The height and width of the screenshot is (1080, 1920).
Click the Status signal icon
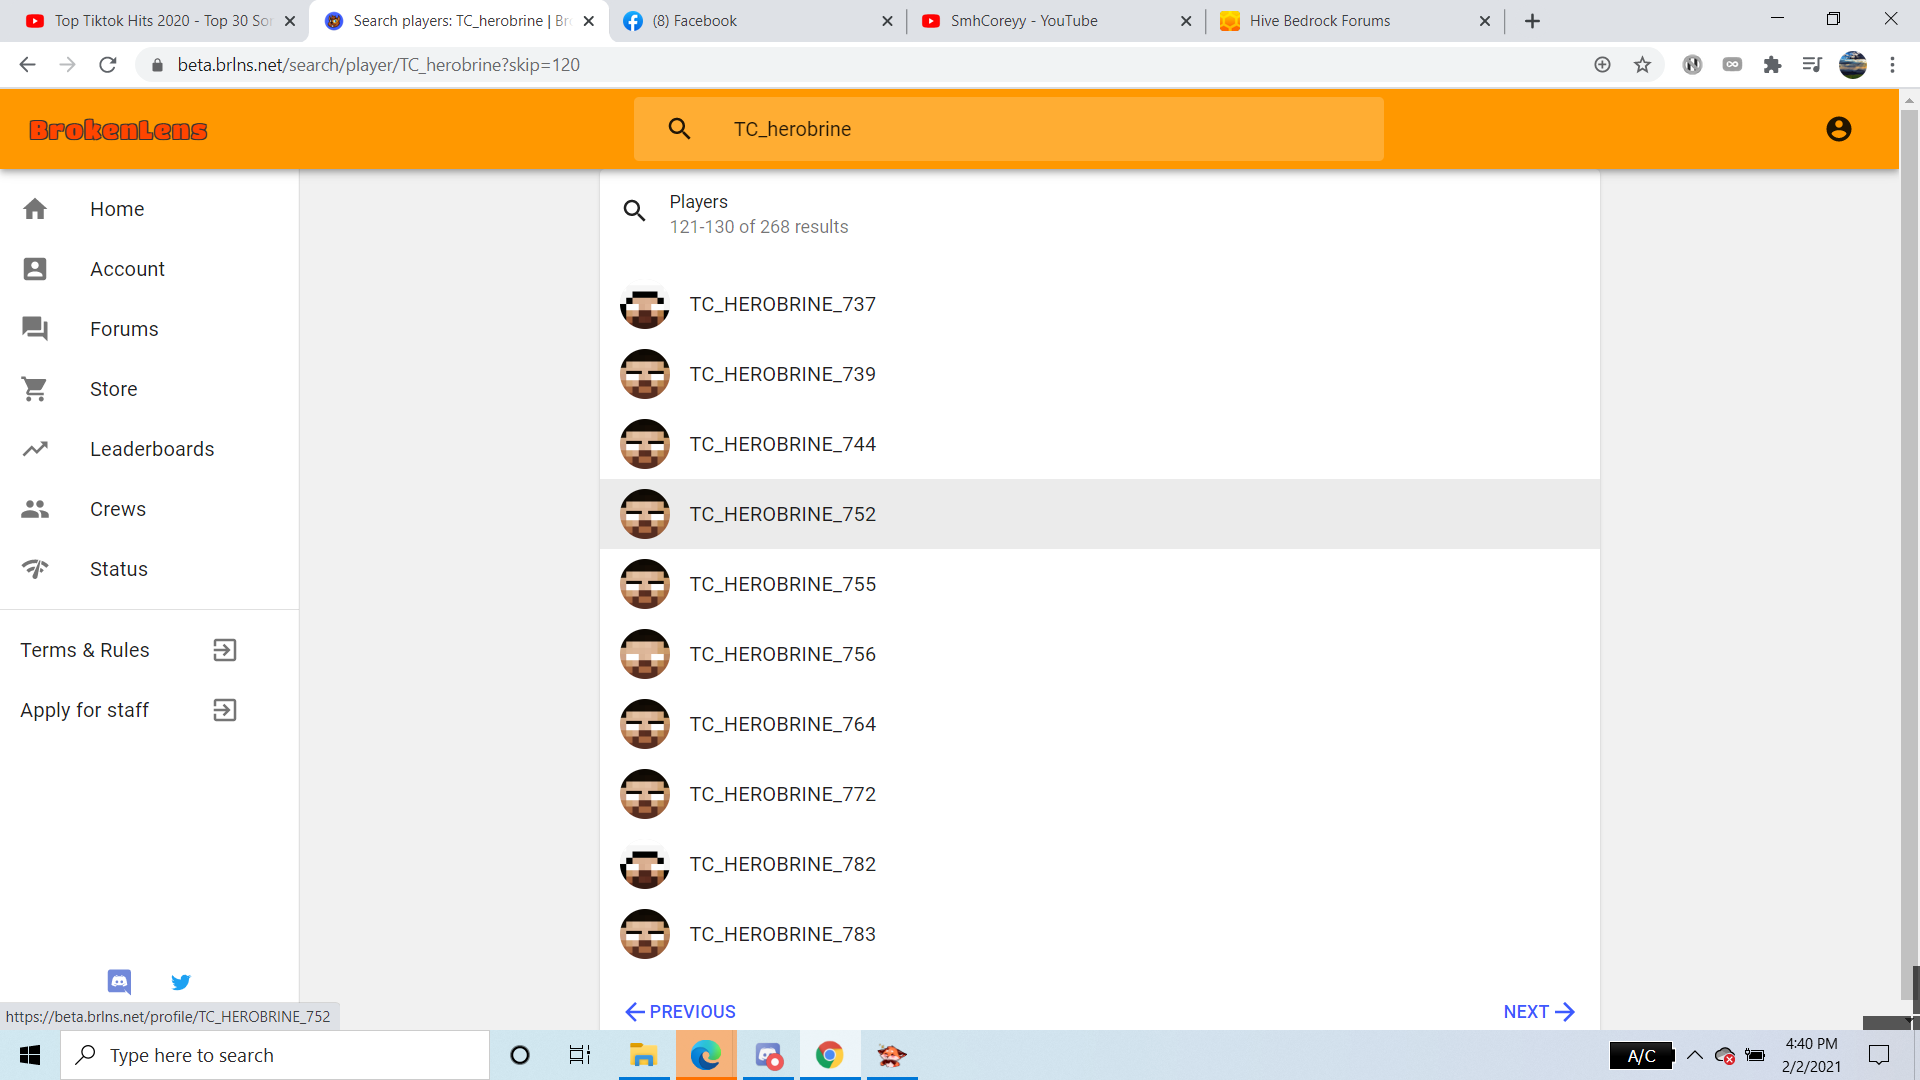[35, 569]
